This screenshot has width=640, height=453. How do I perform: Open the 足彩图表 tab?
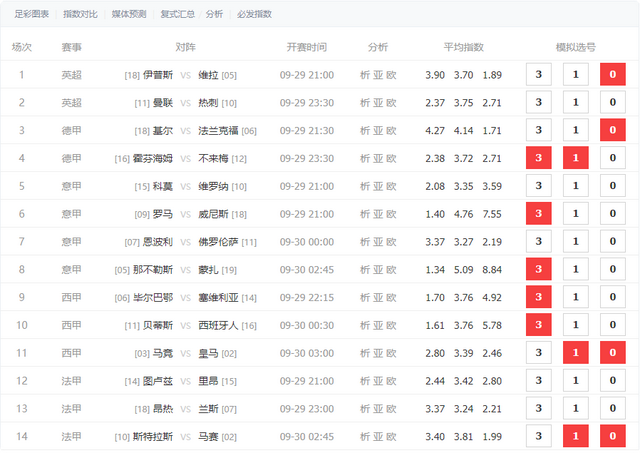31,14
